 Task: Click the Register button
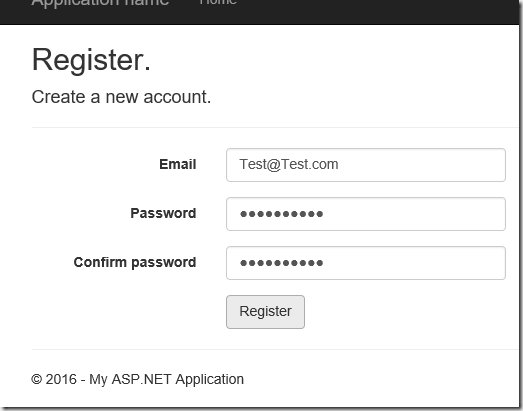coord(265,312)
